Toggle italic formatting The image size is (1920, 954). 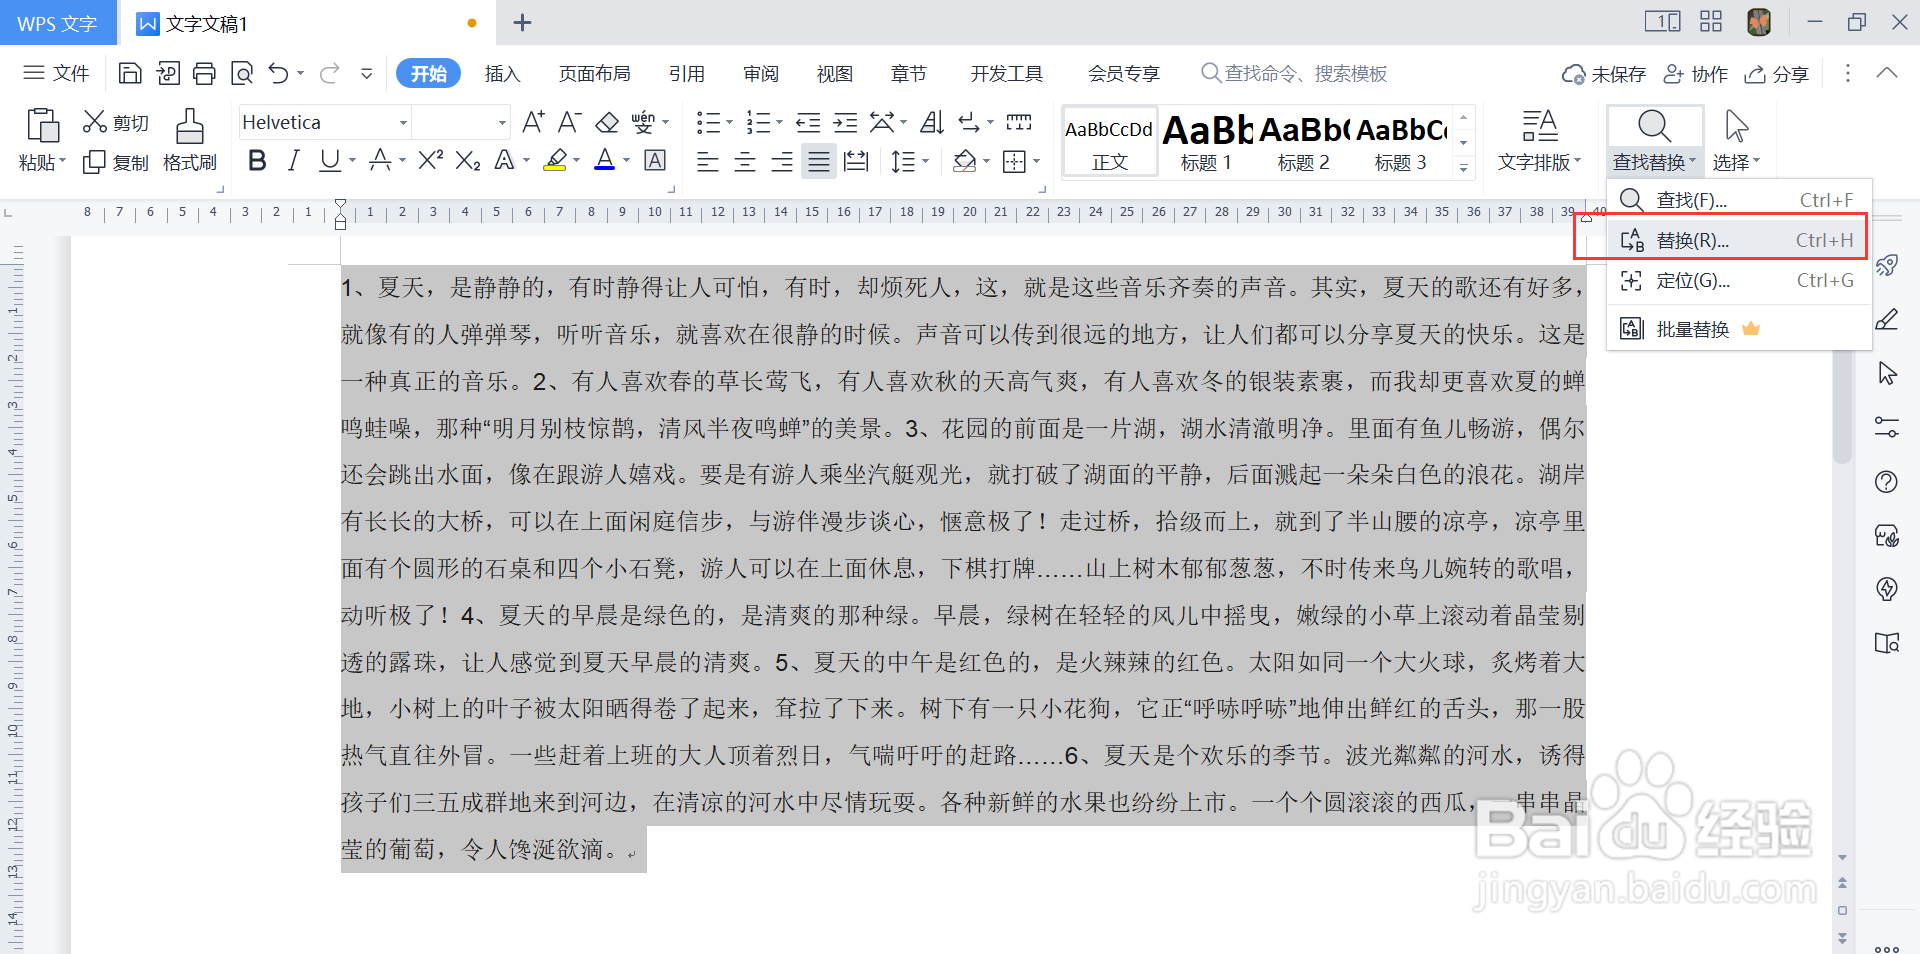[x=293, y=160]
